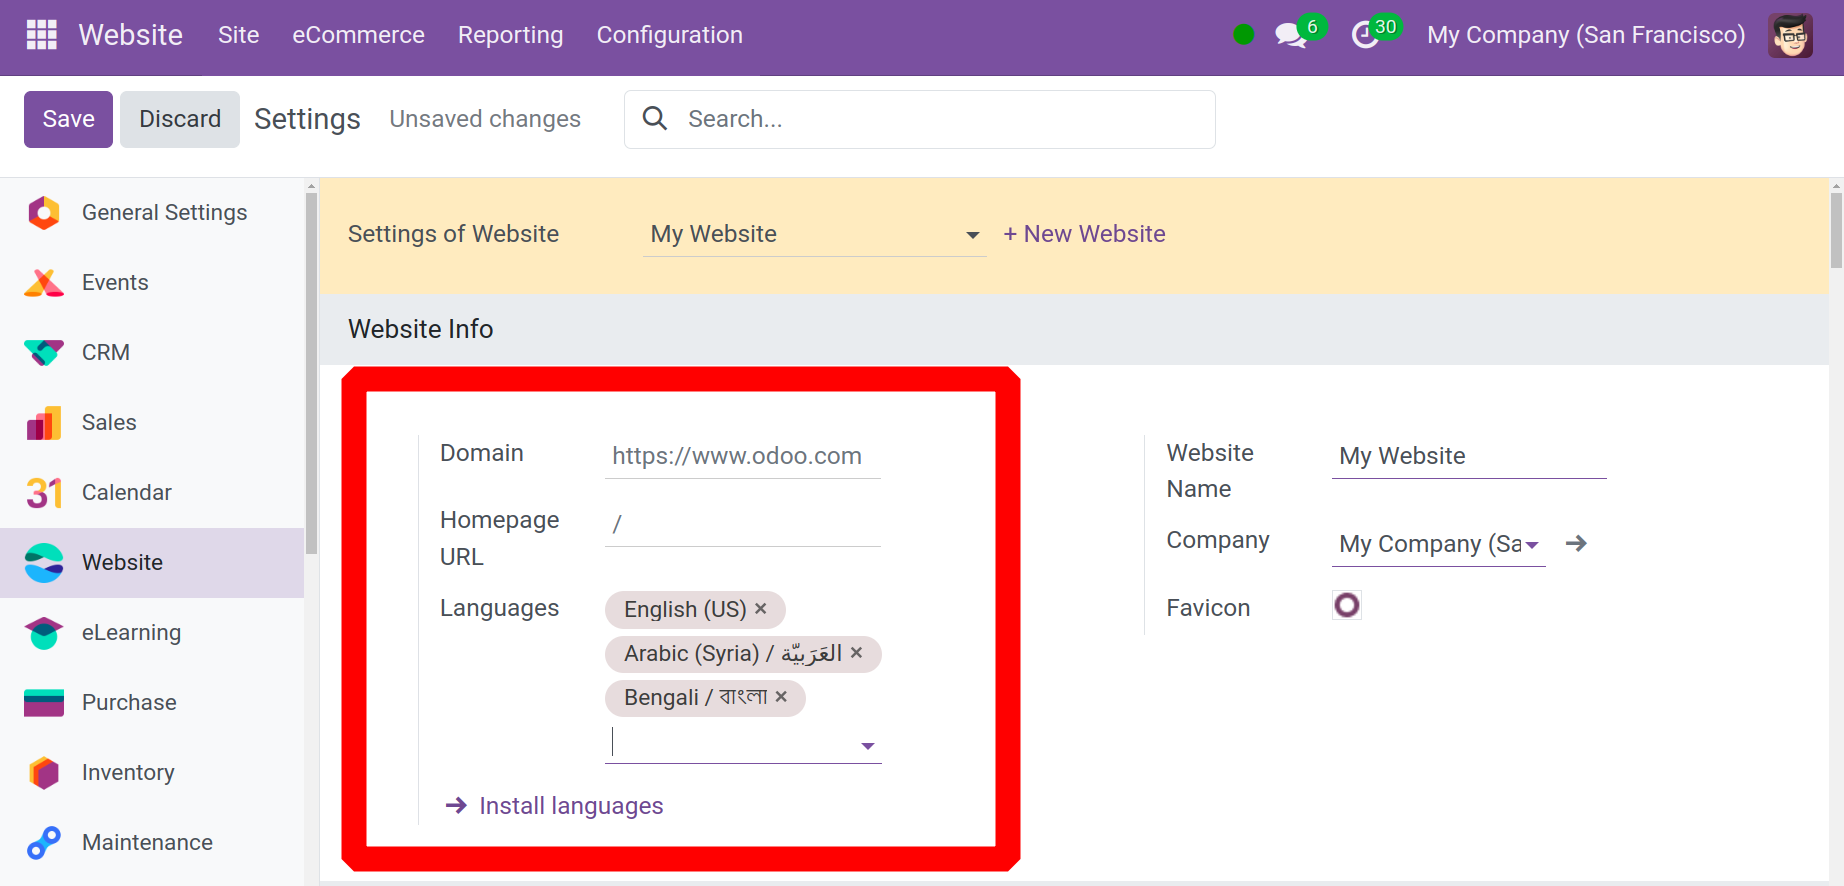The width and height of the screenshot is (1844, 886).
Task: Click the Company external link arrow
Action: click(x=1576, y=543)
